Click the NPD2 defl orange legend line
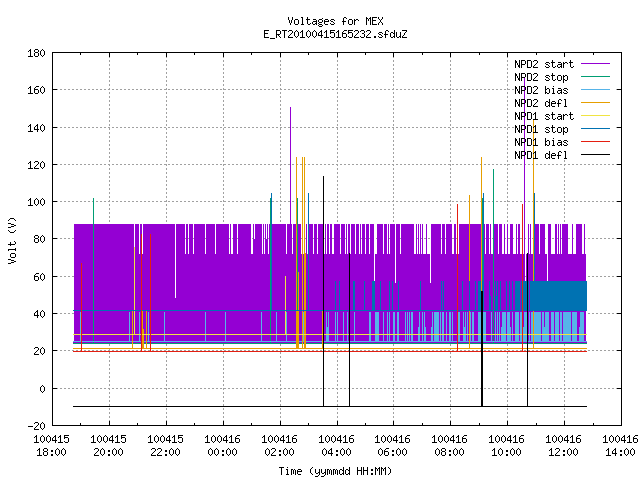 click(x=595, y=103)
